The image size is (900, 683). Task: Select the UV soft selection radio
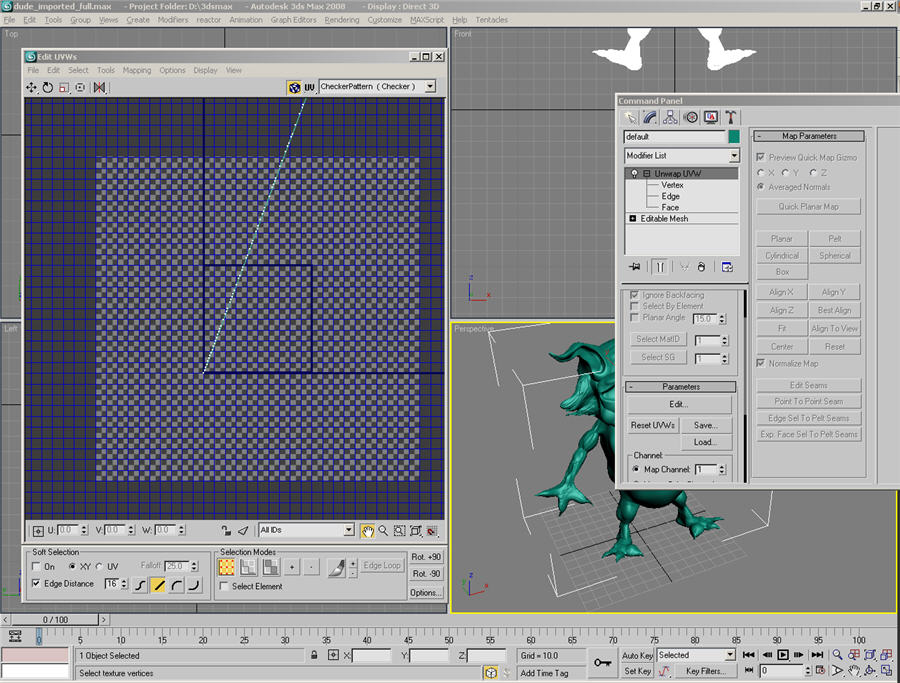pos(99,566)
